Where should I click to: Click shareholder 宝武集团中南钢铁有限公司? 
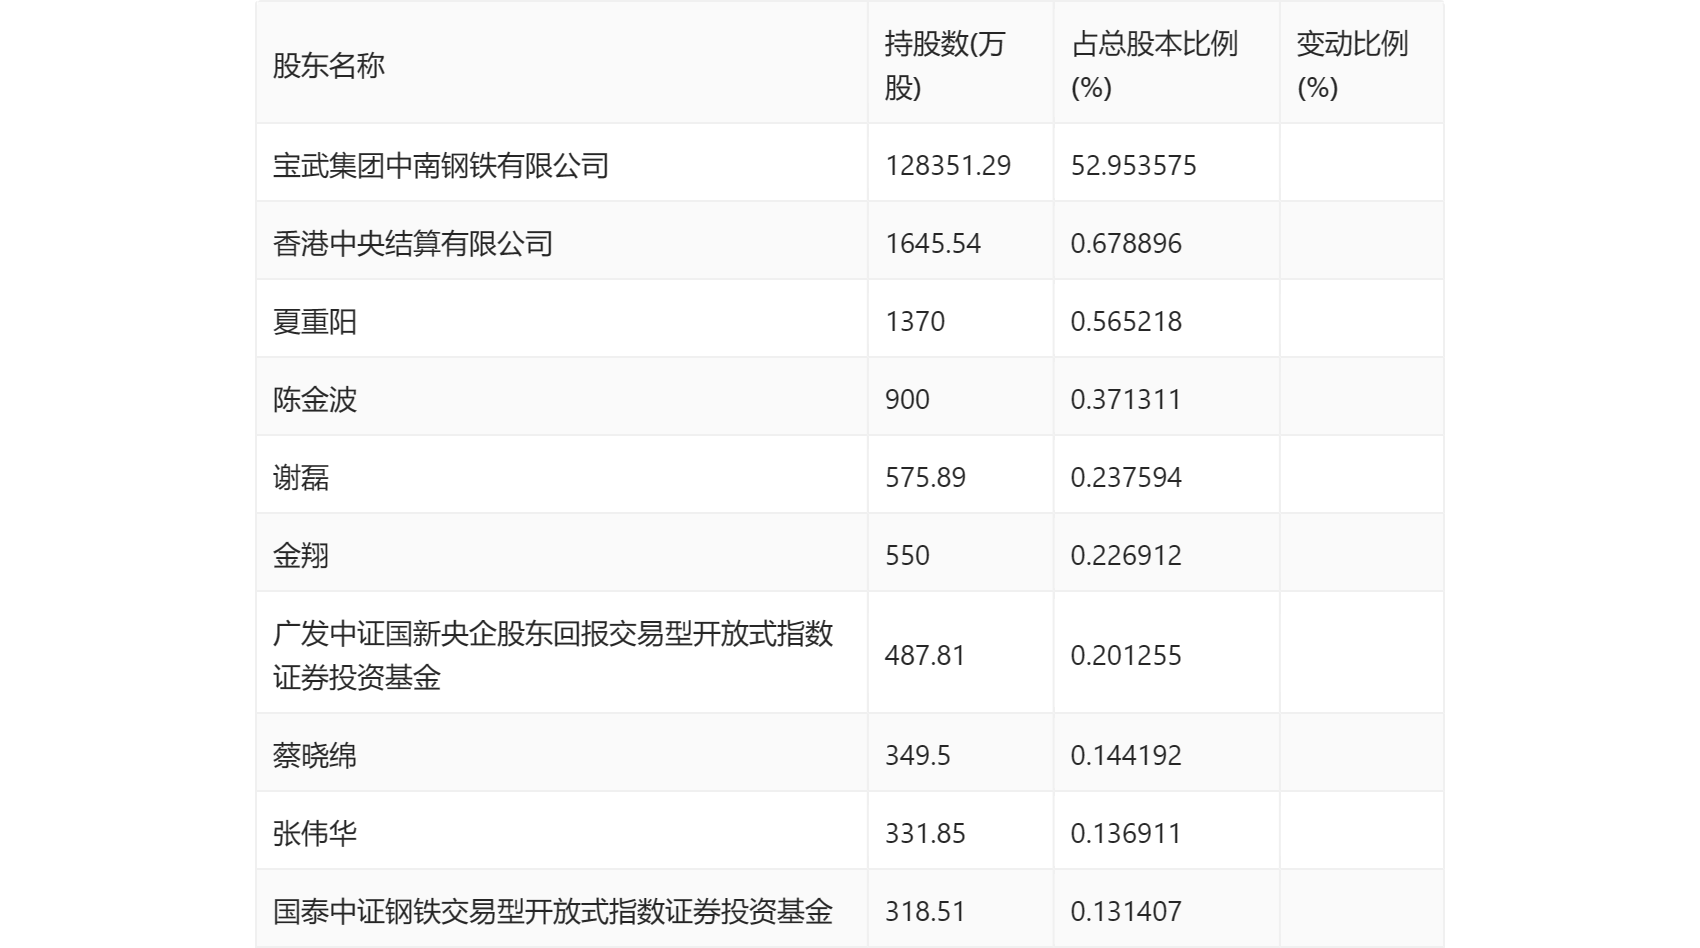[x=441, y=165]
